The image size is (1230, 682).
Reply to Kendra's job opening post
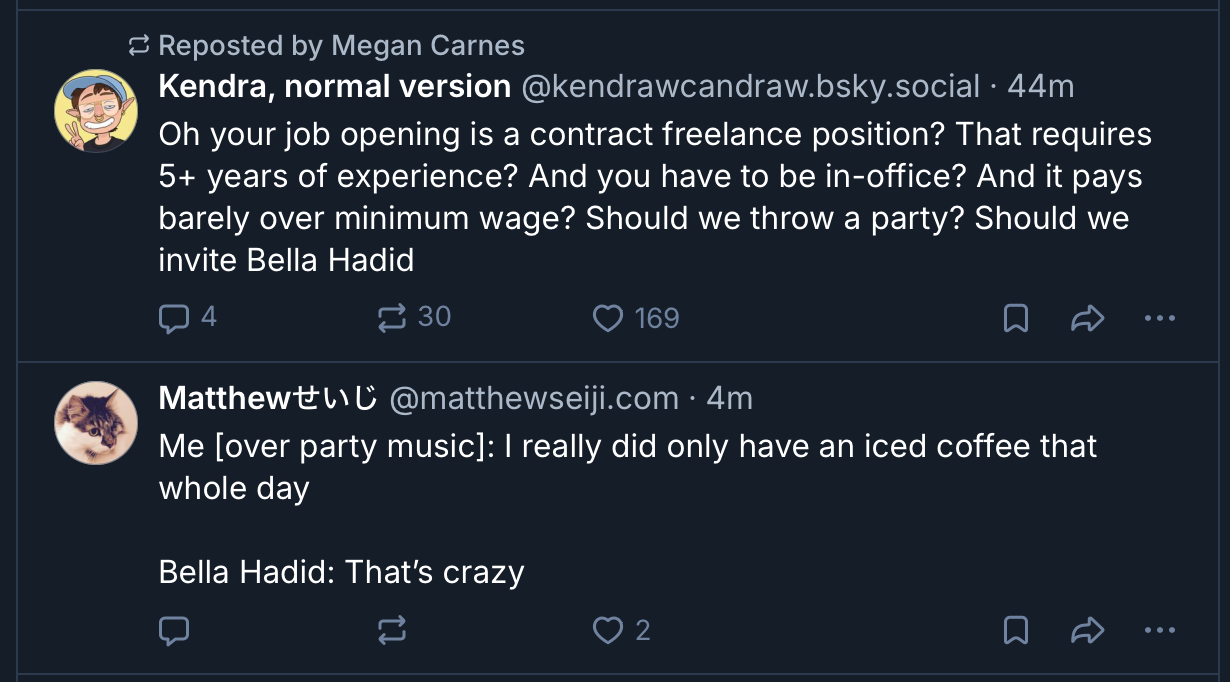pos(174,318)
